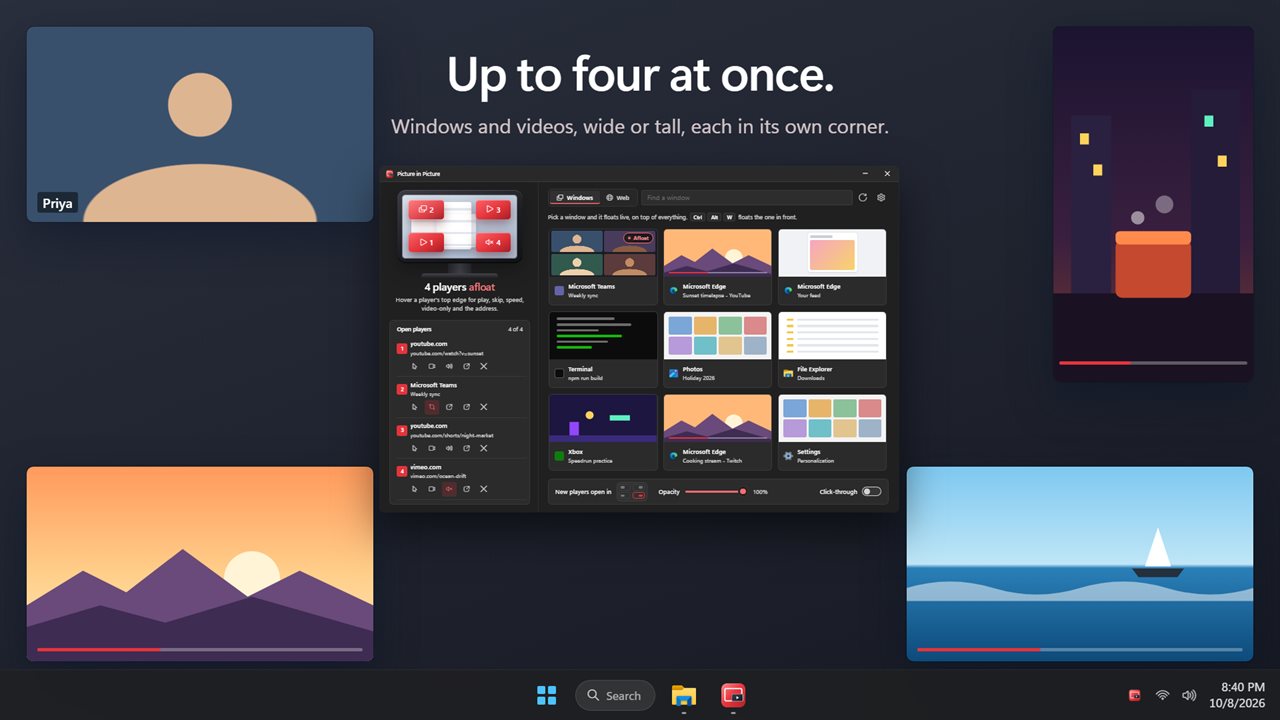Make the vimeo.com player video-only
Screen dimensions: 1280x720
point(432,489)
